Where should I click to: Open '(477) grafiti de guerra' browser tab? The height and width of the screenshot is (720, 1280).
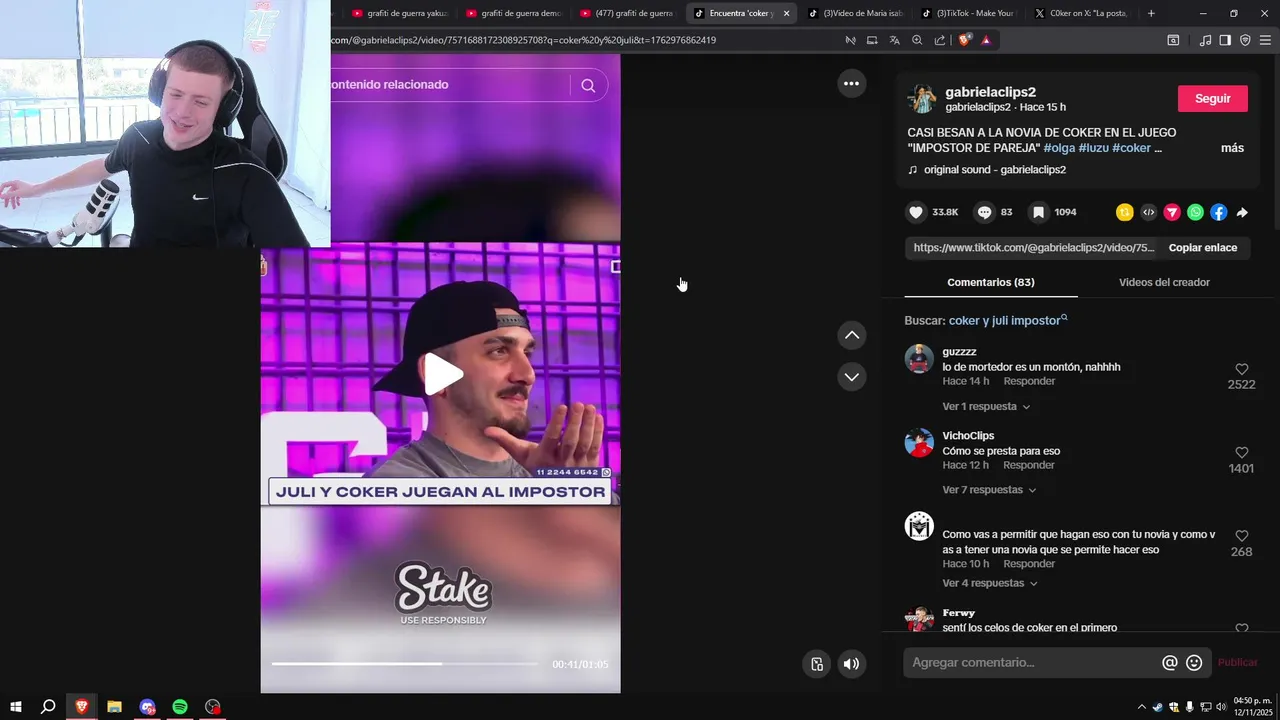pyautogui.click(x=627, y=13)
